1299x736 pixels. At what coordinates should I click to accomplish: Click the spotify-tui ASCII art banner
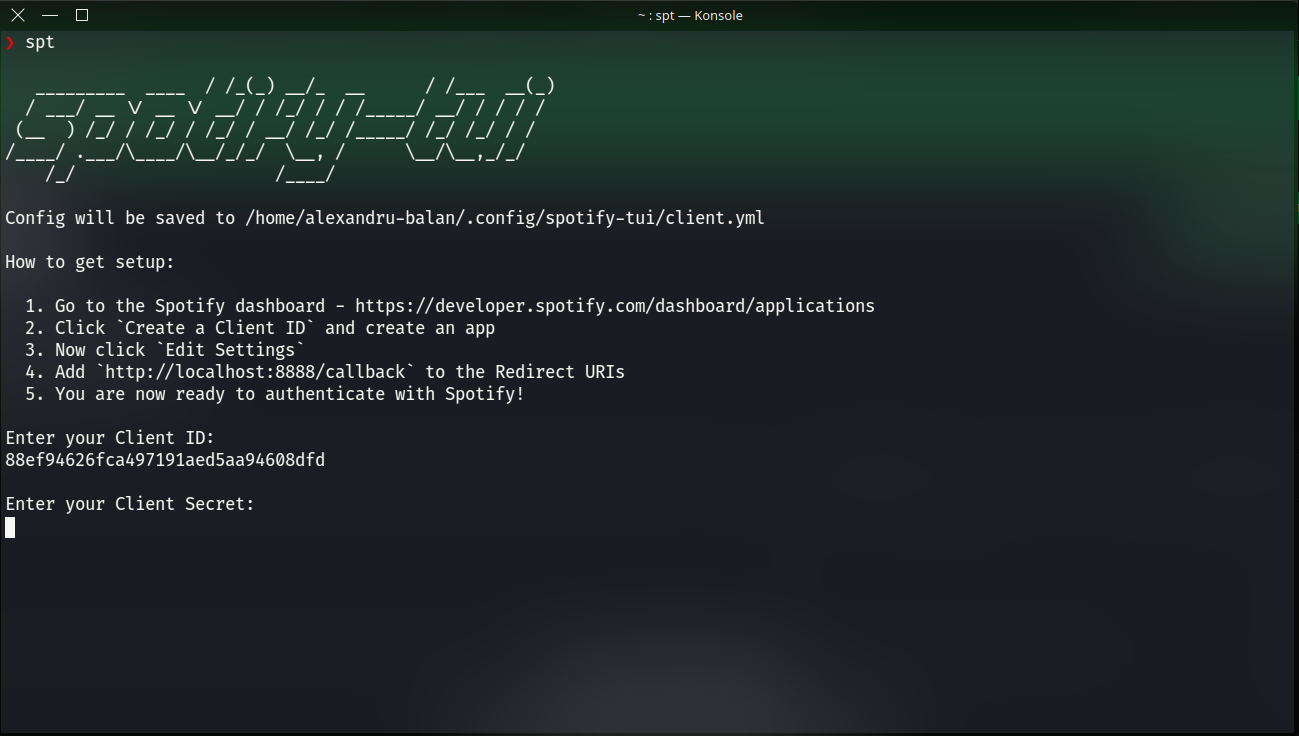280,131
